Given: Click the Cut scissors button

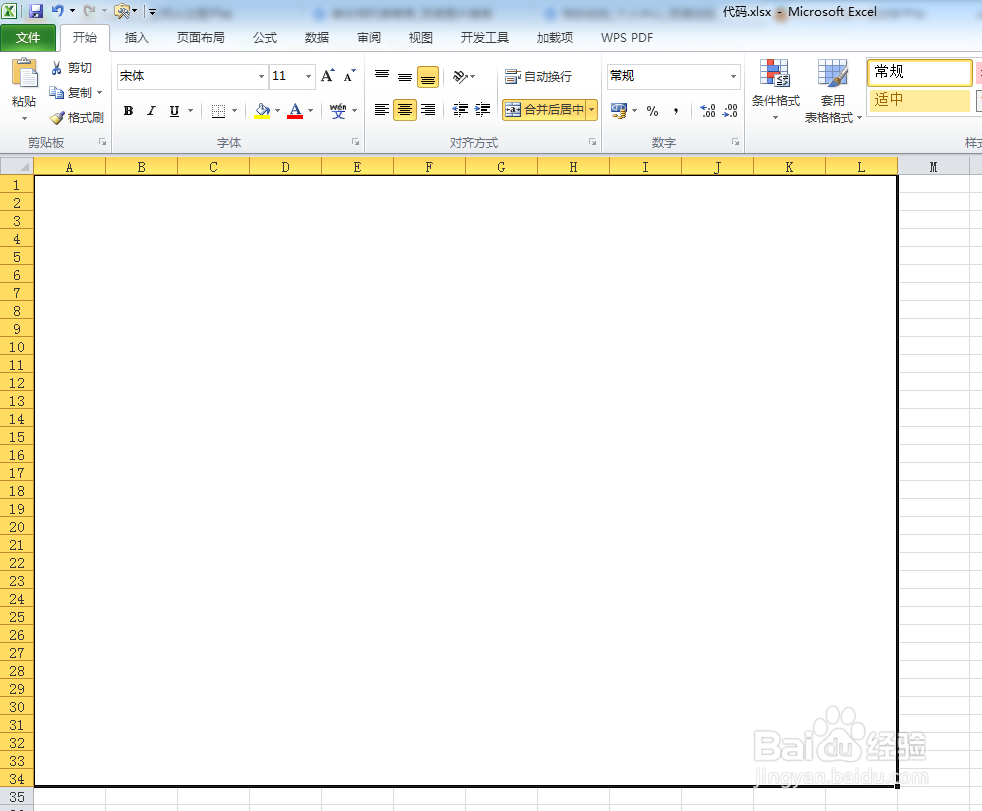Looking at the screenshot, I should pos(71,68).
